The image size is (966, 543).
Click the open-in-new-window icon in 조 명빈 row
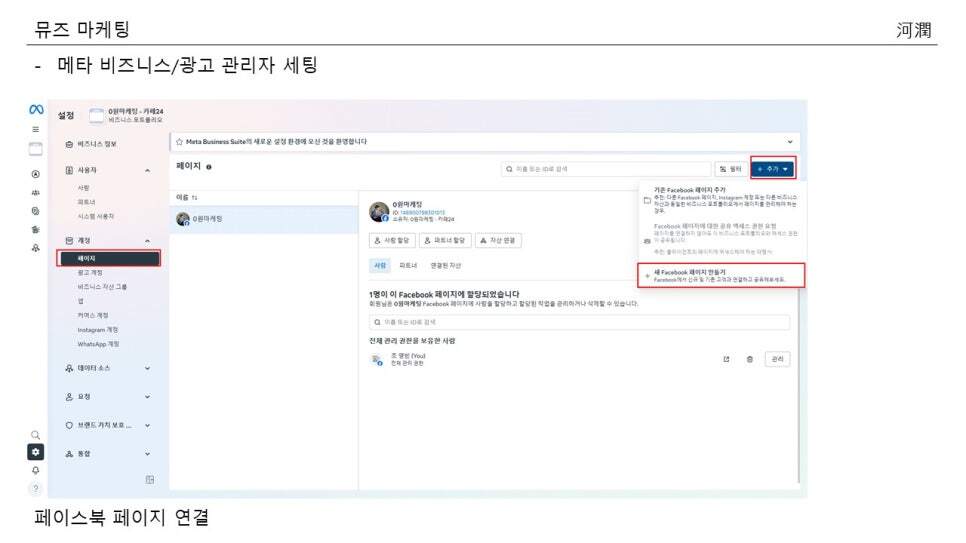pos(726,359)
